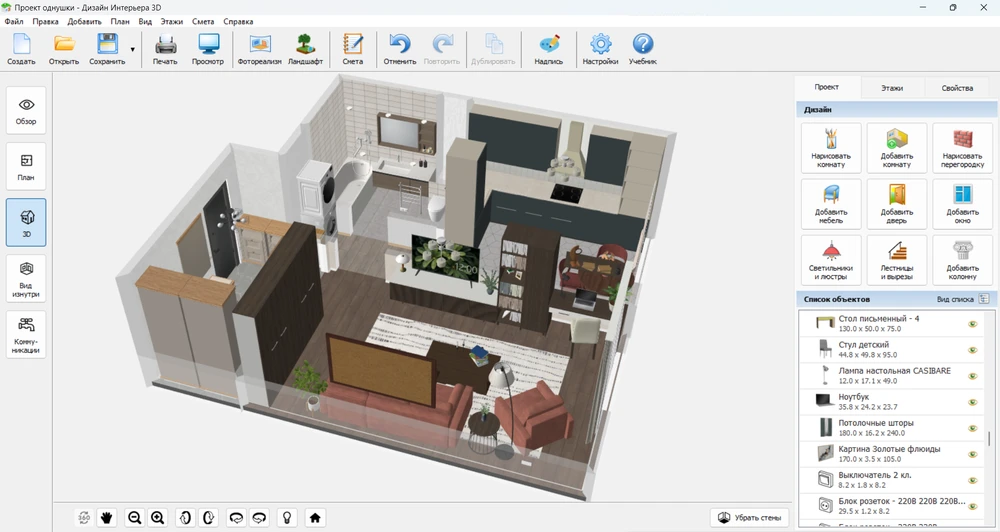The image size is (1000, 532).
Task: Zoom in with the magnifier plus icon
Action: pyautogui.click(x=157, y=517)
